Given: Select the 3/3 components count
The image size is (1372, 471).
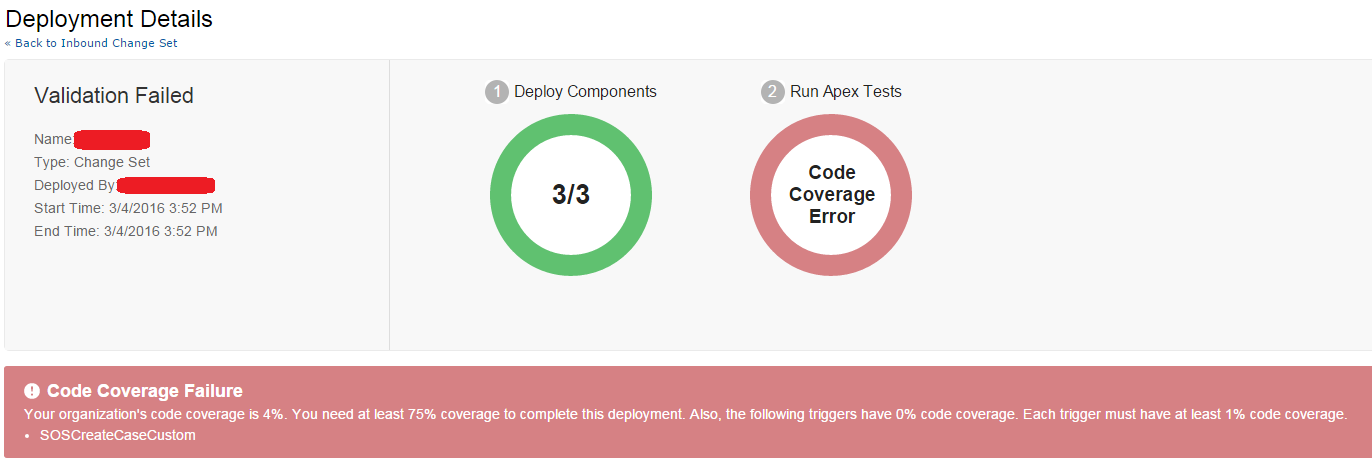Looking at the screenshot, I should 571,195.
